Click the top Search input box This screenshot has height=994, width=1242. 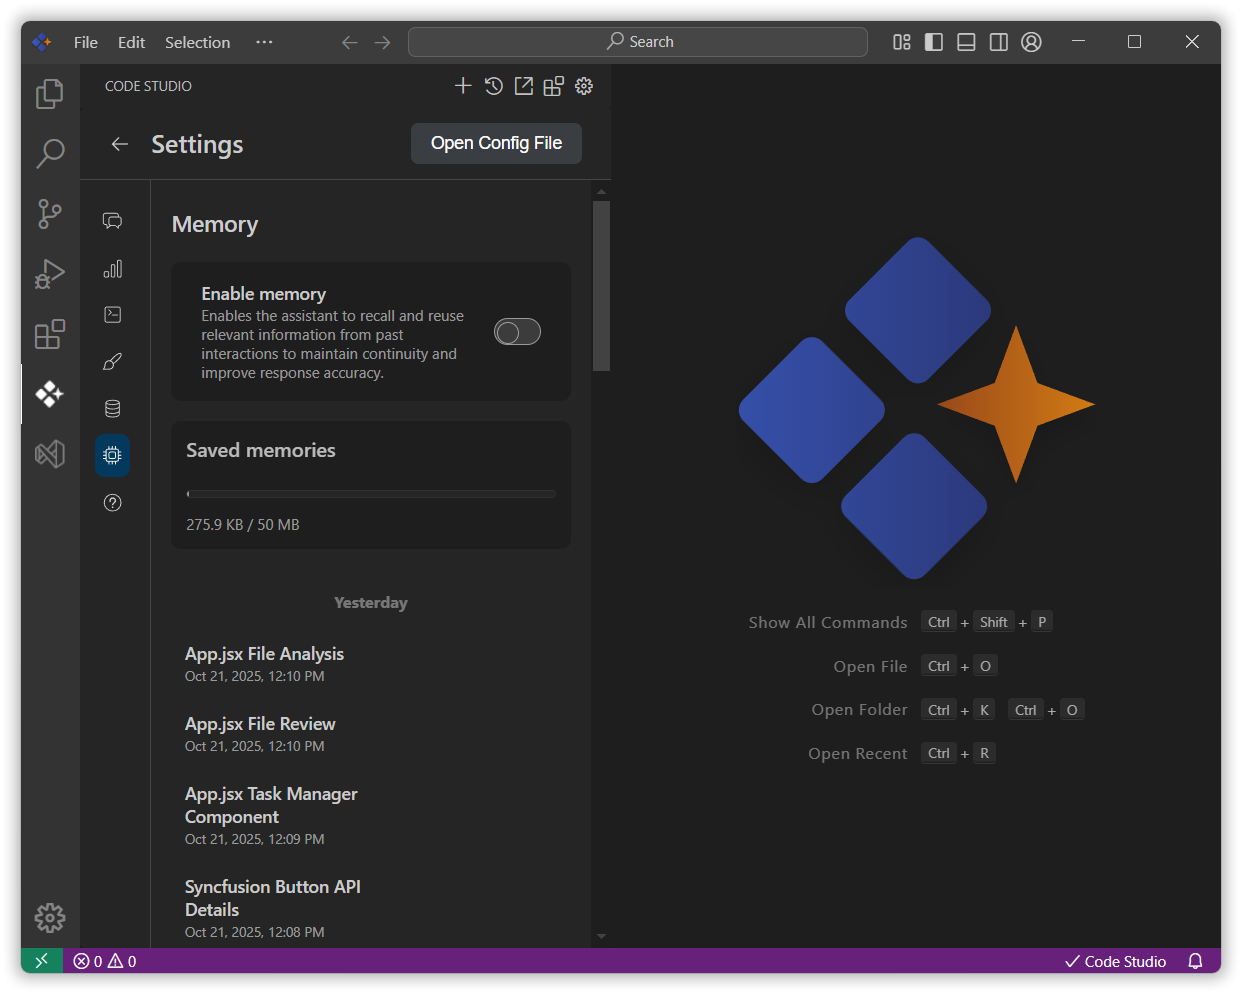tap(638, 42)
